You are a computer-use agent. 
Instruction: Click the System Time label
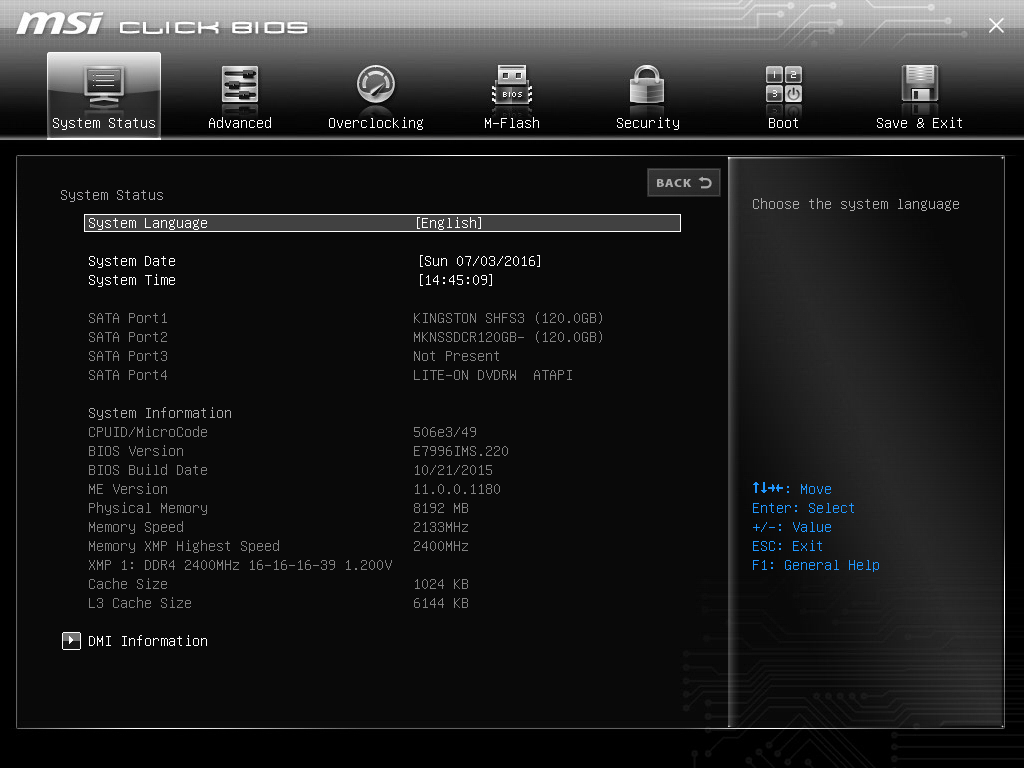132,280
